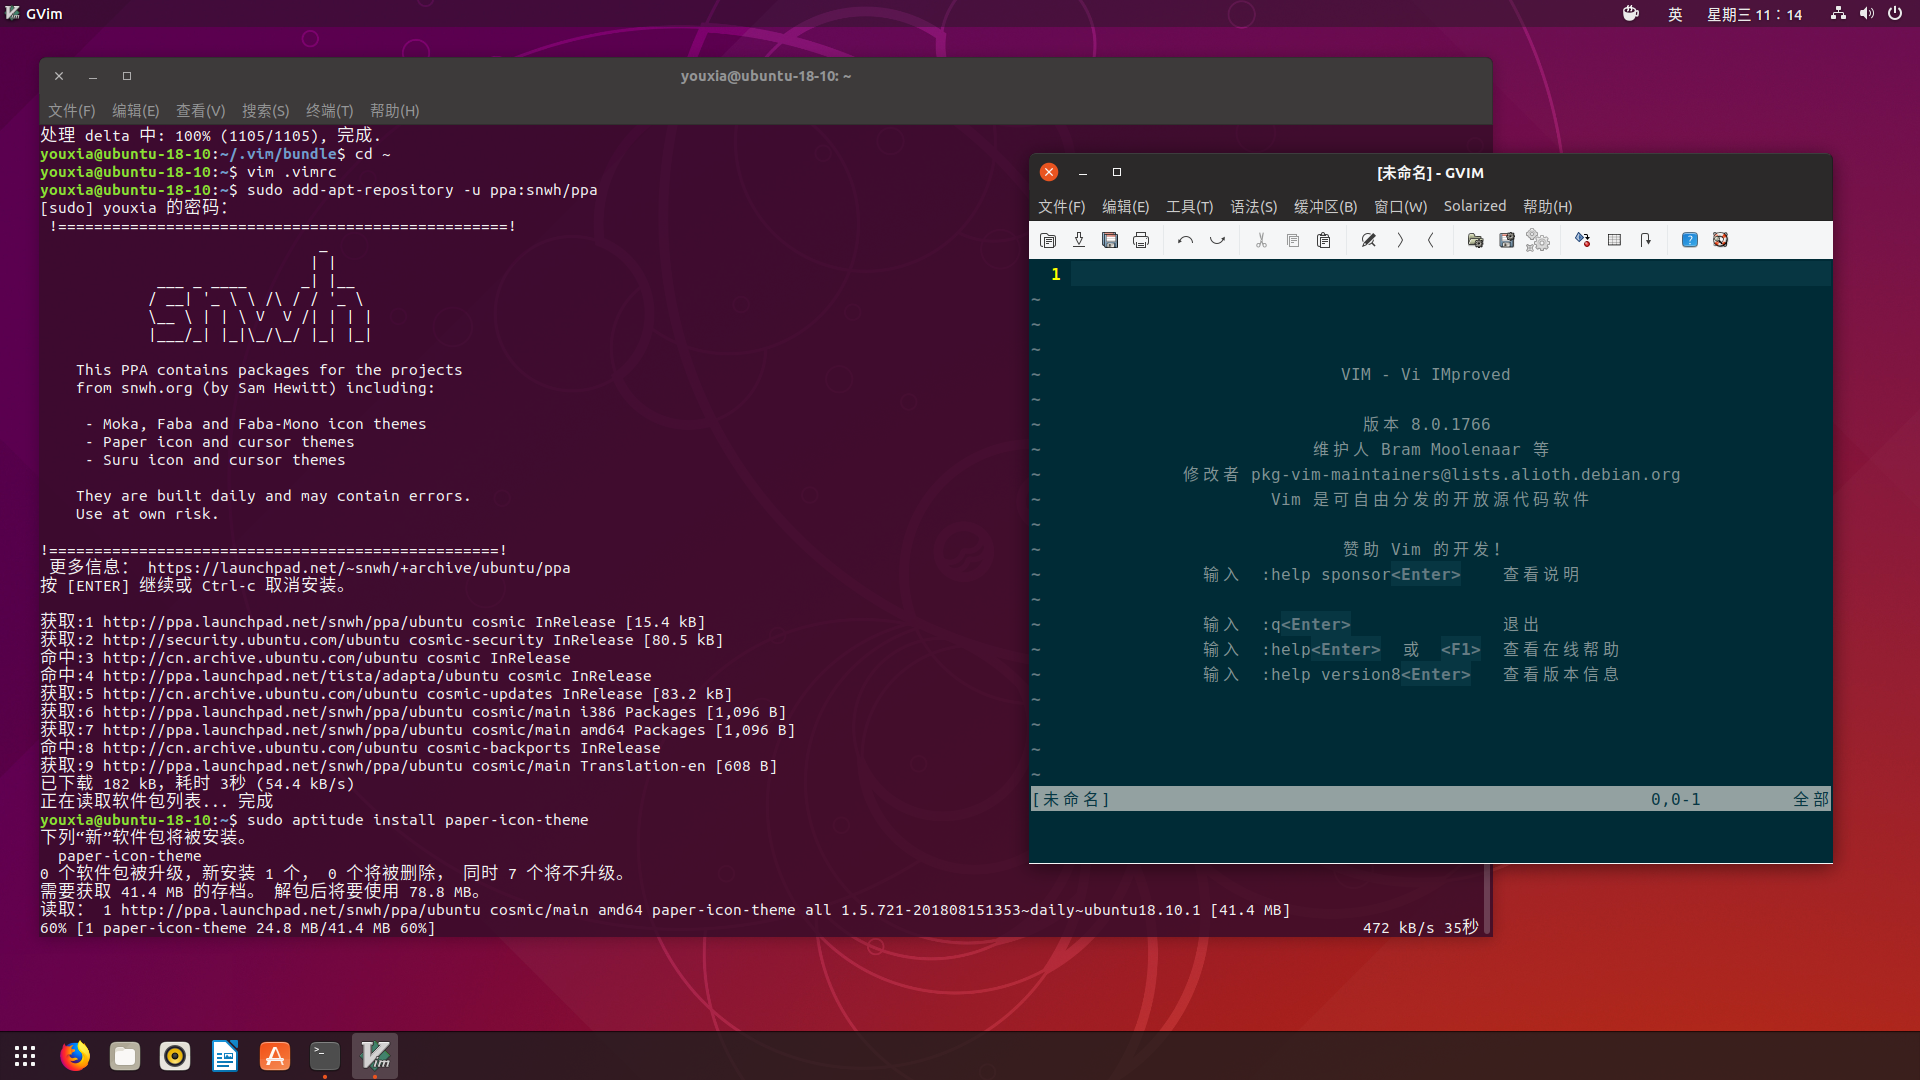
Task: Click the 'cosmic-security InRelease [80.5 kB]' fetch line in the terminal
Action: [x=382, y=640]
